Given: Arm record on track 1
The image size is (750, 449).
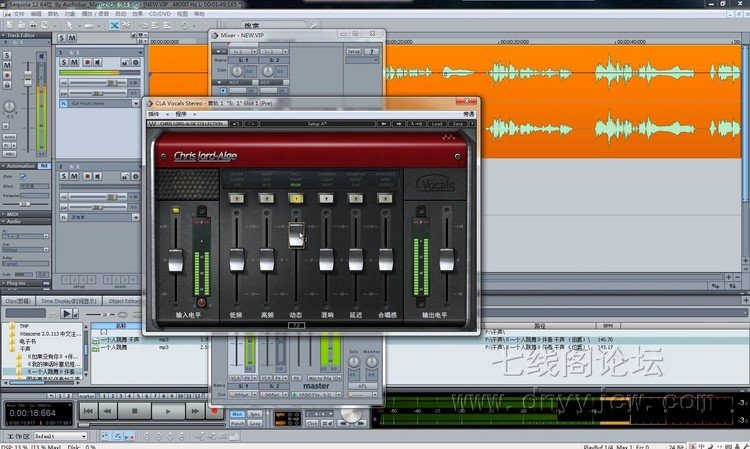Looking at the screenshot, I should click(87, 62).
